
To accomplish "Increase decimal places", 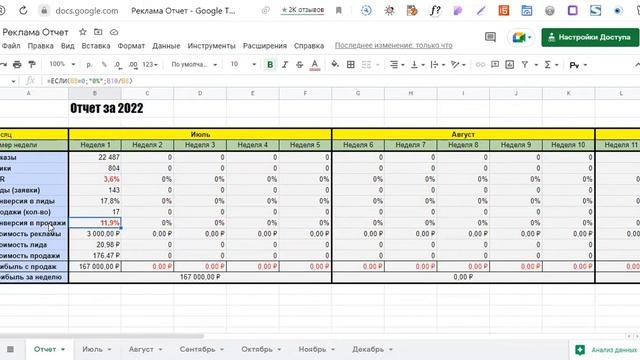I will pyautogui.click(x=133, y=64).
